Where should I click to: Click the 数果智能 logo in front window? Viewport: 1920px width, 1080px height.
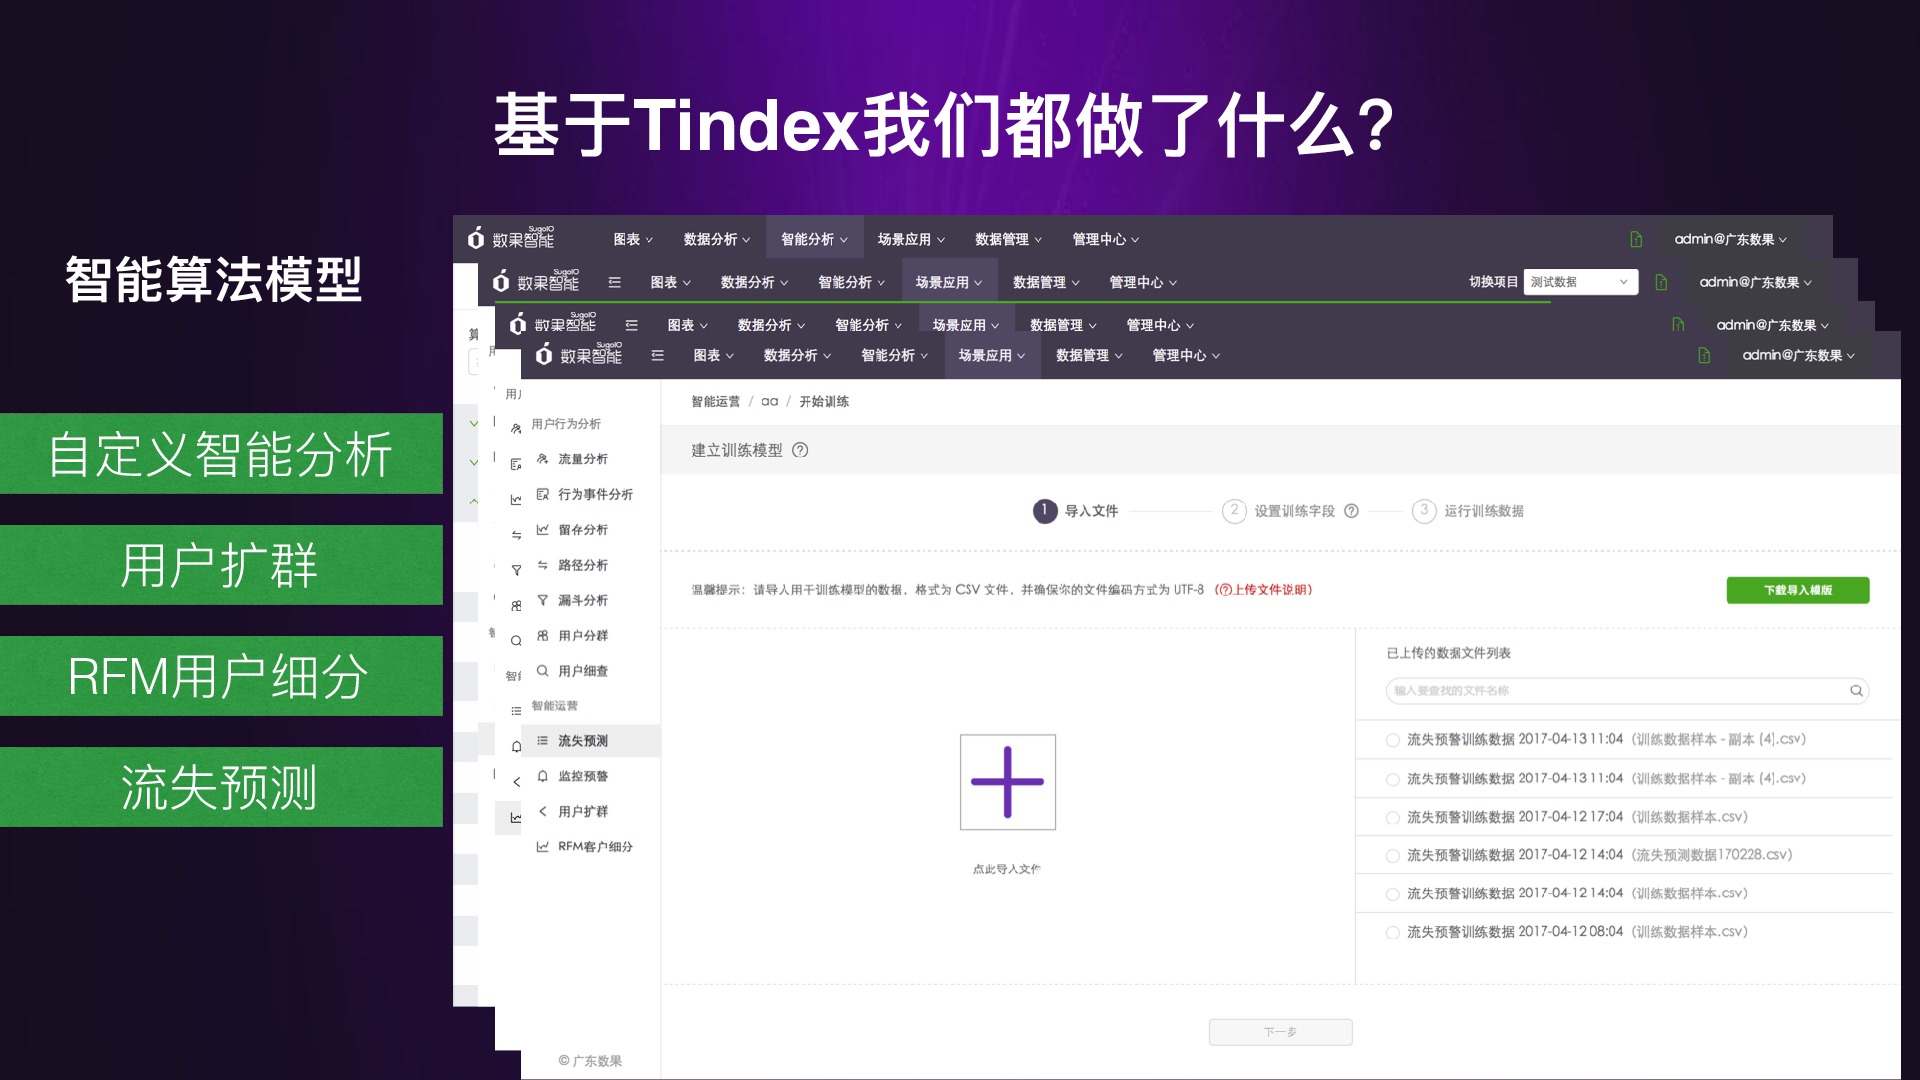click(579, 354)
